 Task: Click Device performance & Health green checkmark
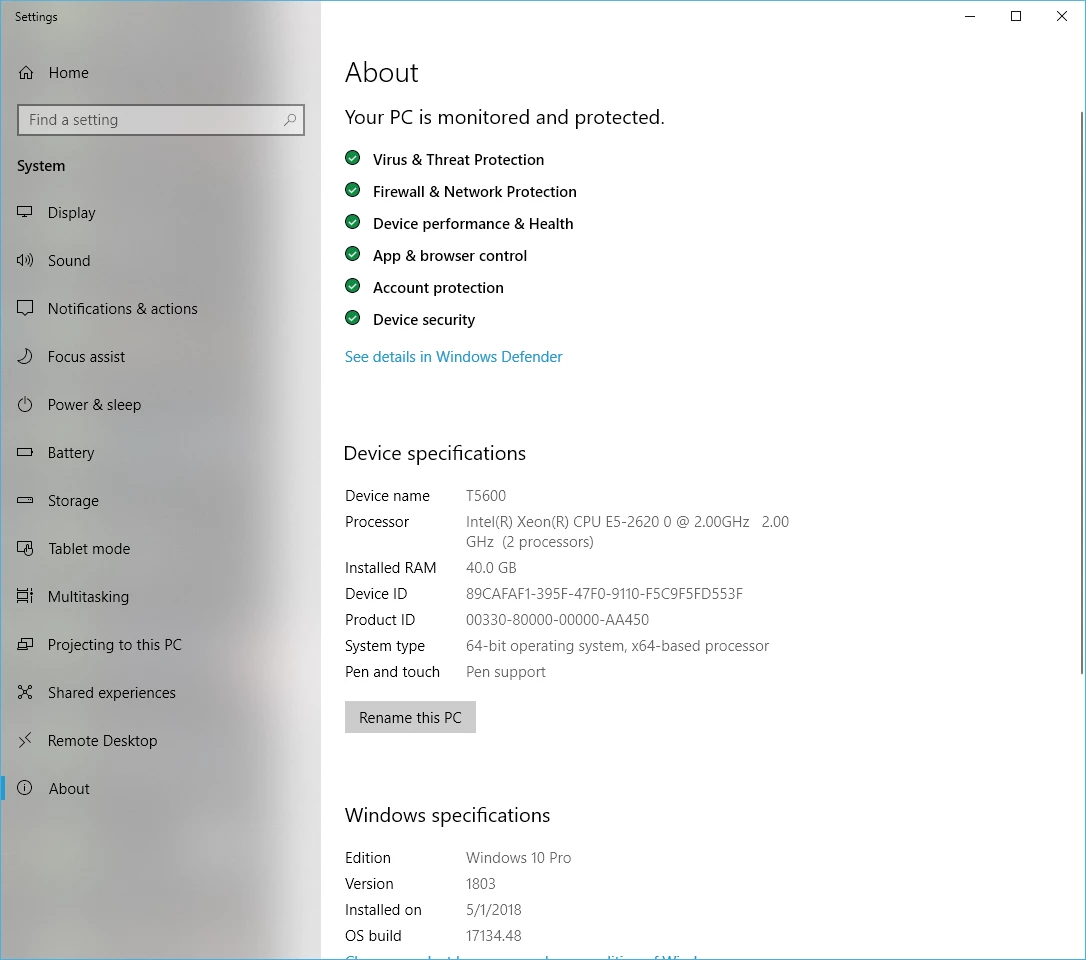point(353,222)
